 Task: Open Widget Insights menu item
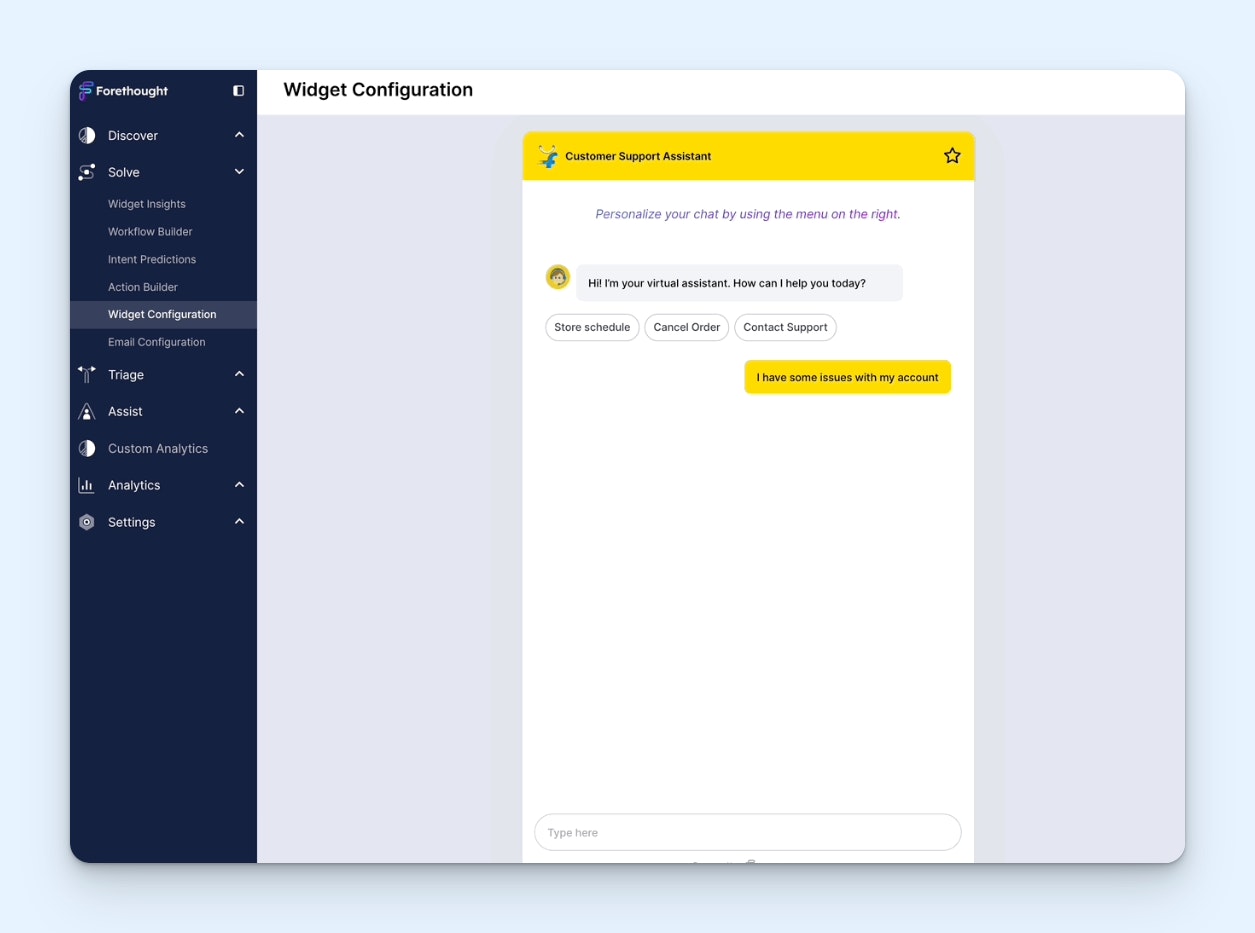(x=147, y=204)
